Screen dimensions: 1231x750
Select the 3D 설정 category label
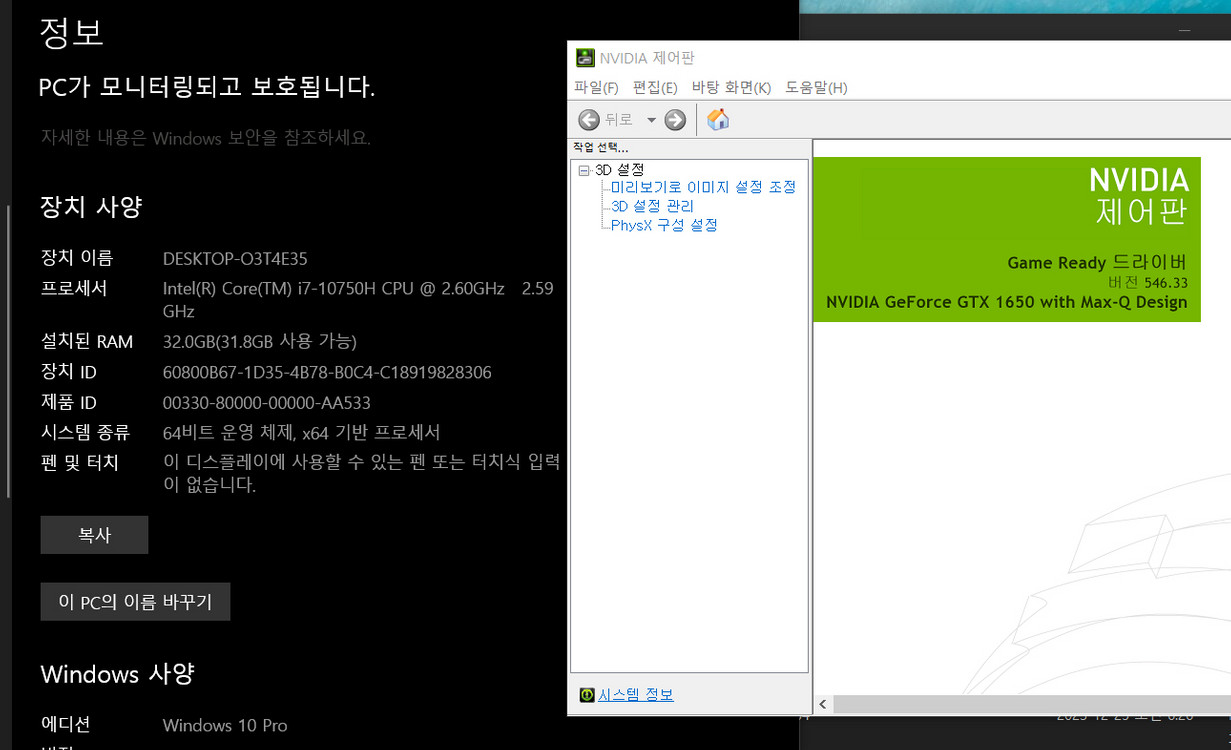click(x=619, y=170)
